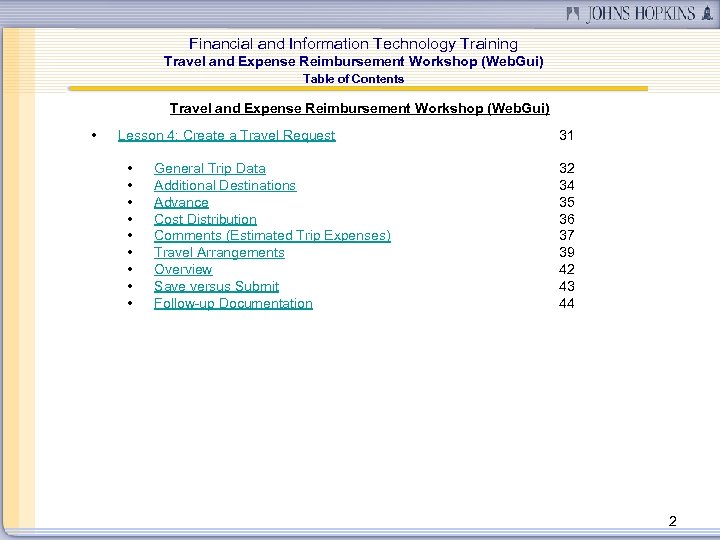Click page number 44 for Follow-up Documentation
The height and width of the screenshot is (540, 720).
(567, 304)
